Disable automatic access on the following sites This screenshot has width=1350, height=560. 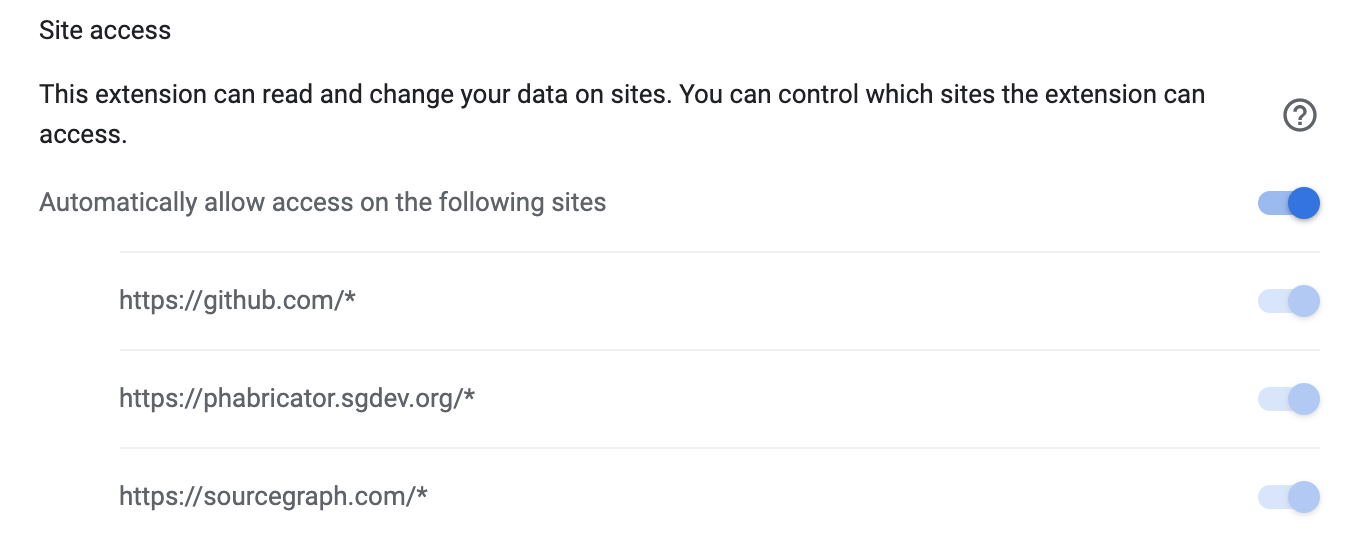pyautogui.click(x=1289, y=203)
